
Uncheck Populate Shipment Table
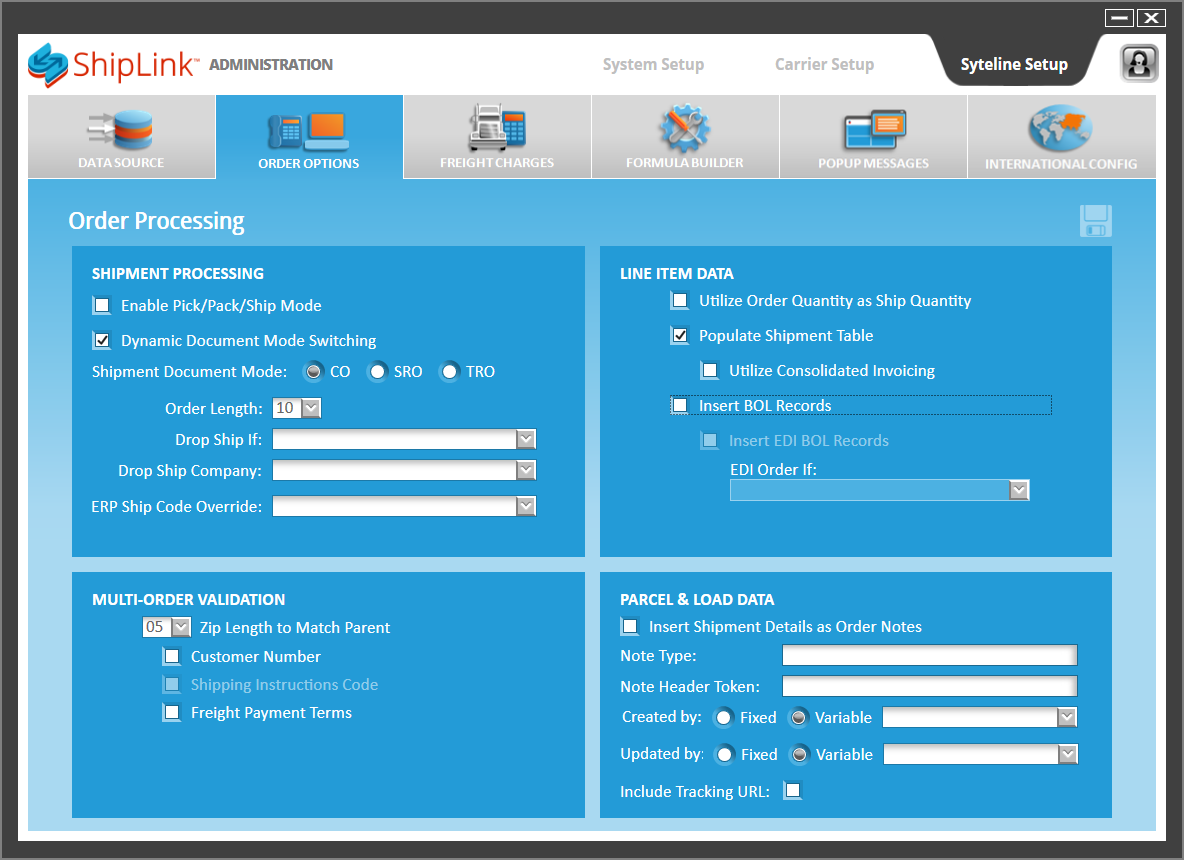point(680,335)
